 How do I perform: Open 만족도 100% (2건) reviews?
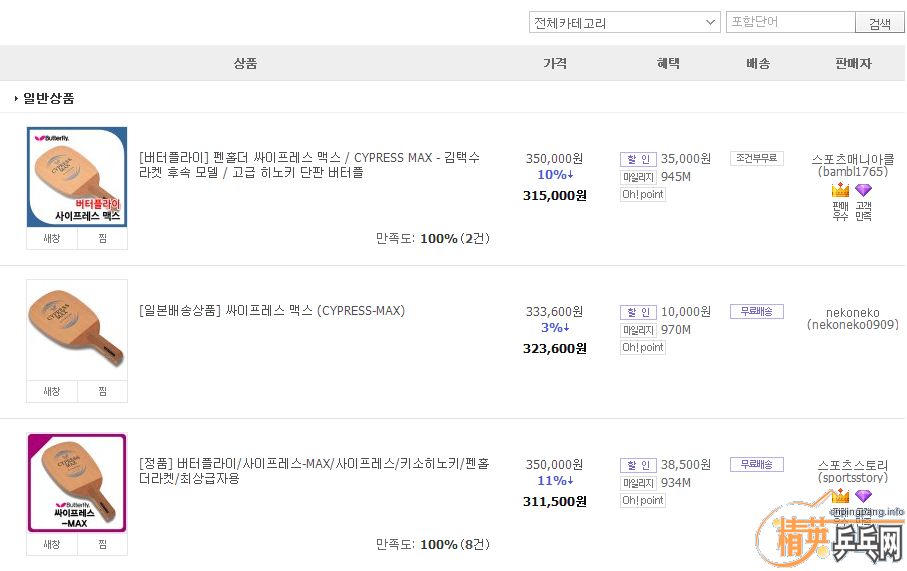433,238
